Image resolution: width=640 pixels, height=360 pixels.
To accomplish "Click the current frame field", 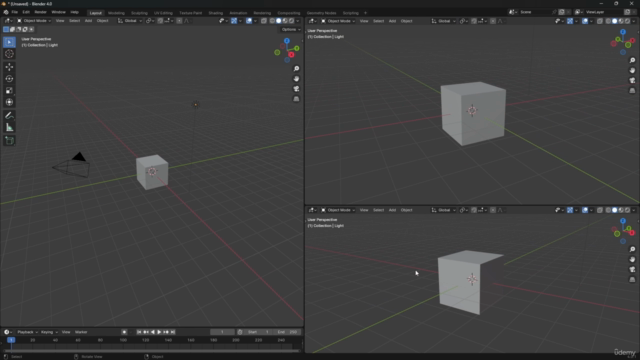I will coord(222,332).
